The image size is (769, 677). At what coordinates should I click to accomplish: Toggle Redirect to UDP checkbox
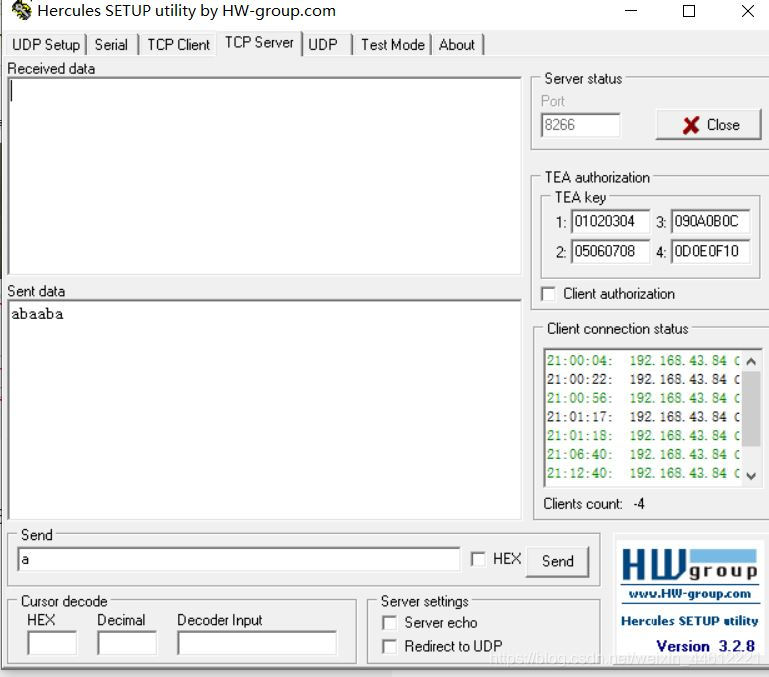click(389, 647)
